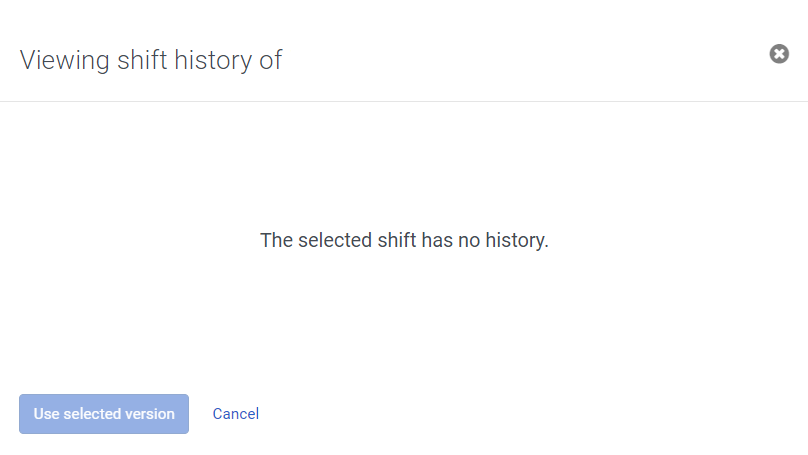The width and height of the screenshot is (808, 455).
Task: Close the shift history dialog
Action: [x=779, y=54]
